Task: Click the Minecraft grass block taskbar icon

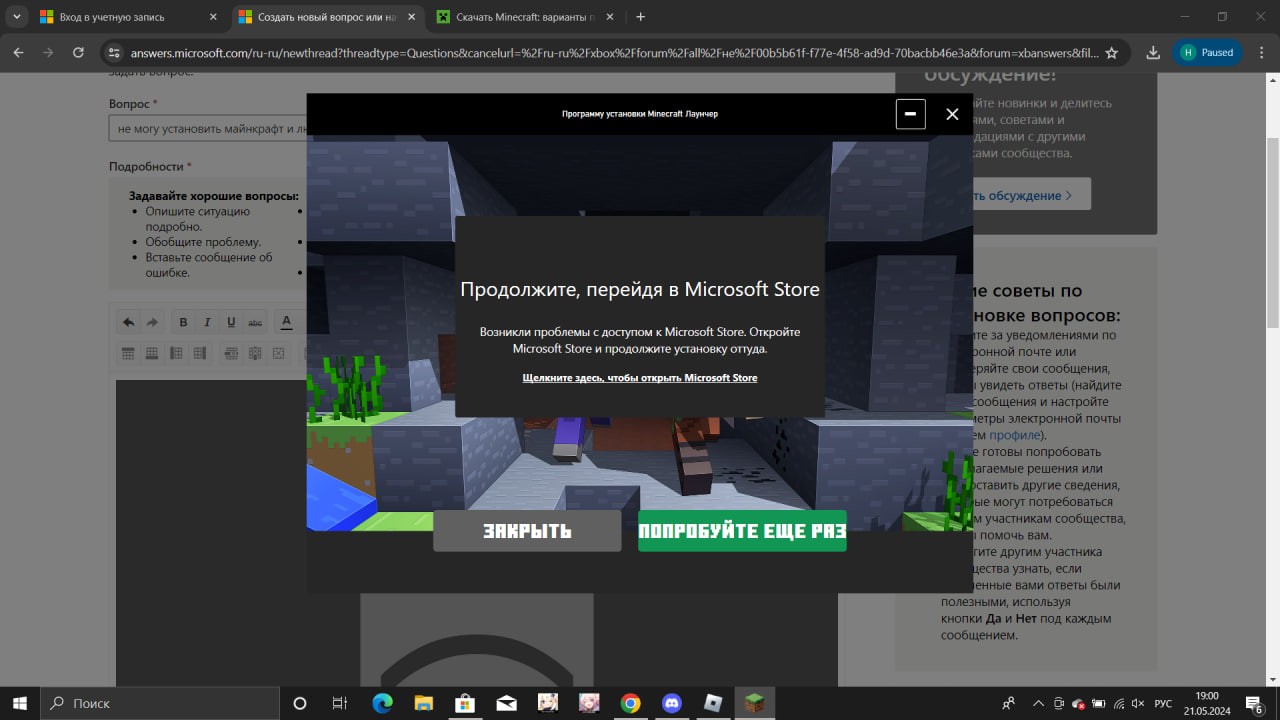Action: point(755,703)
